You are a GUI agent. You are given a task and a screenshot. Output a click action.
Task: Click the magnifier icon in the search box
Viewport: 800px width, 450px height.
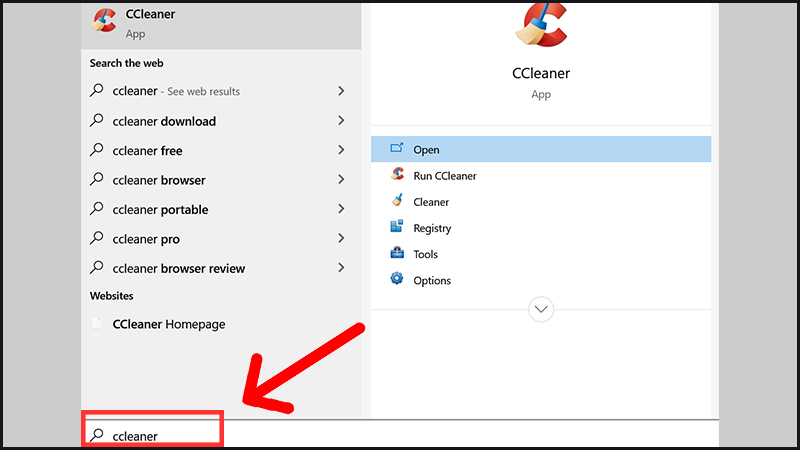96,435
